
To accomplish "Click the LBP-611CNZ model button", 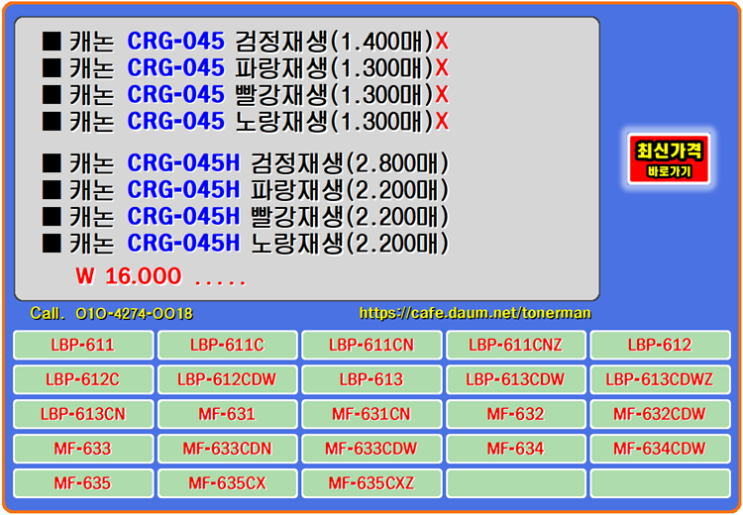I will [x=516, y=345].
